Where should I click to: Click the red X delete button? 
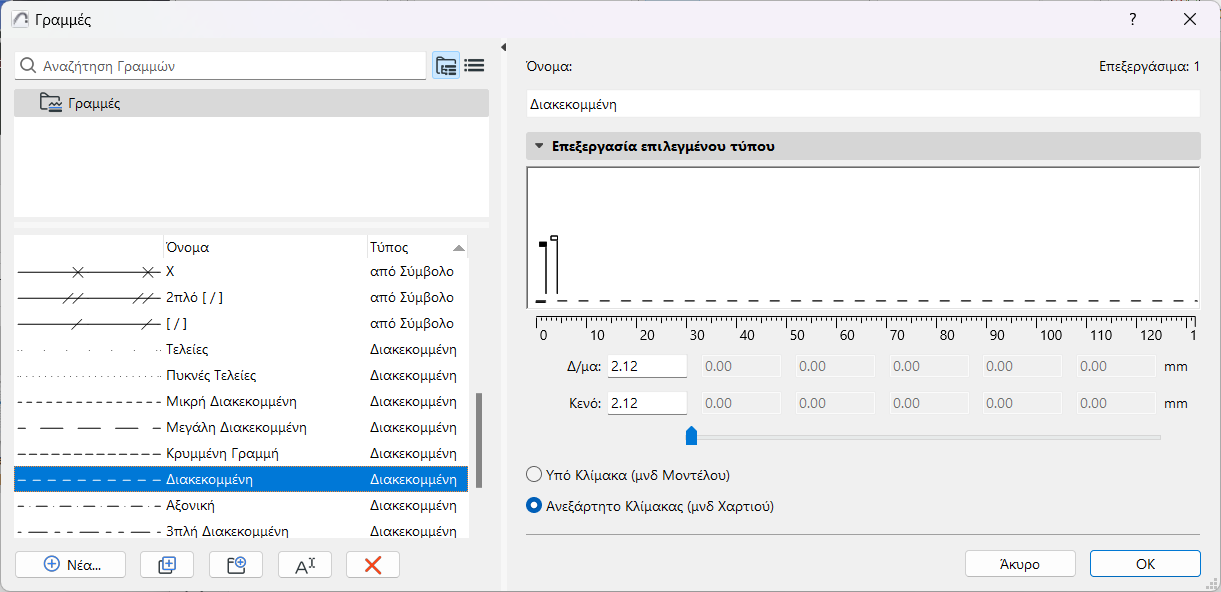point(373,565)
